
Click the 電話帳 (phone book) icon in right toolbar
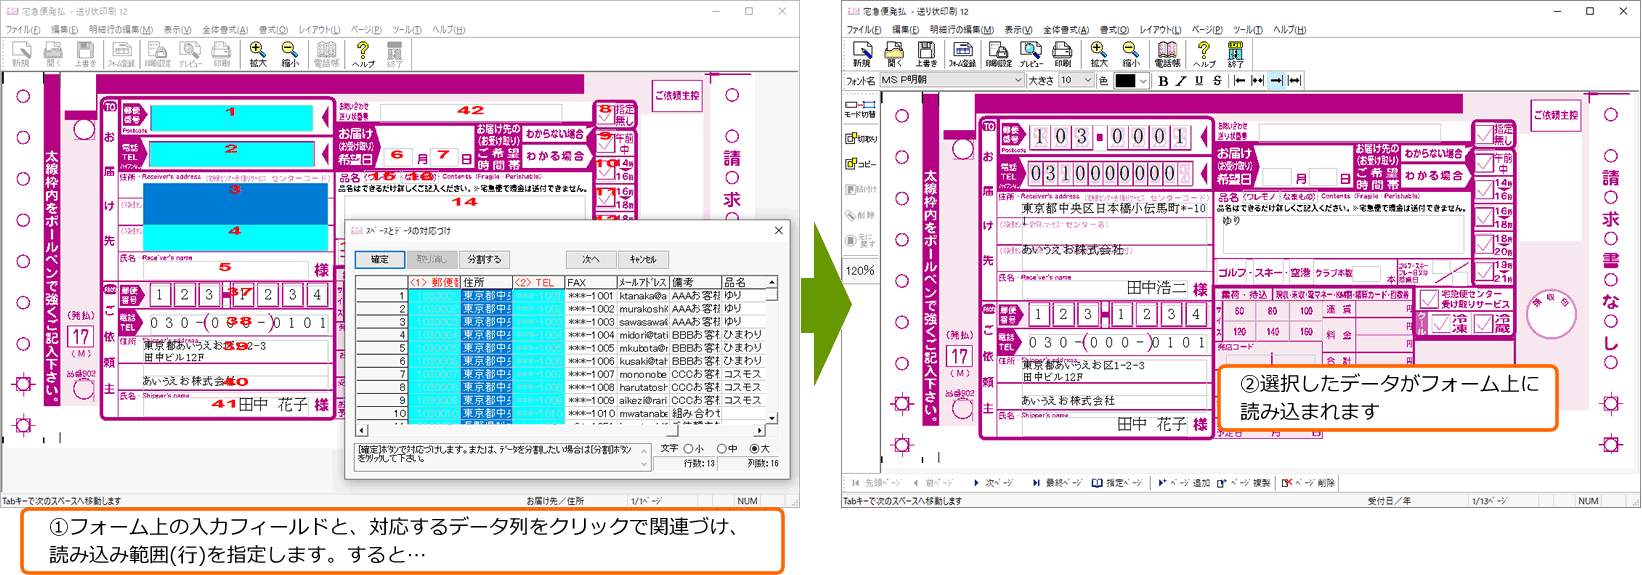click(1167, 53)
